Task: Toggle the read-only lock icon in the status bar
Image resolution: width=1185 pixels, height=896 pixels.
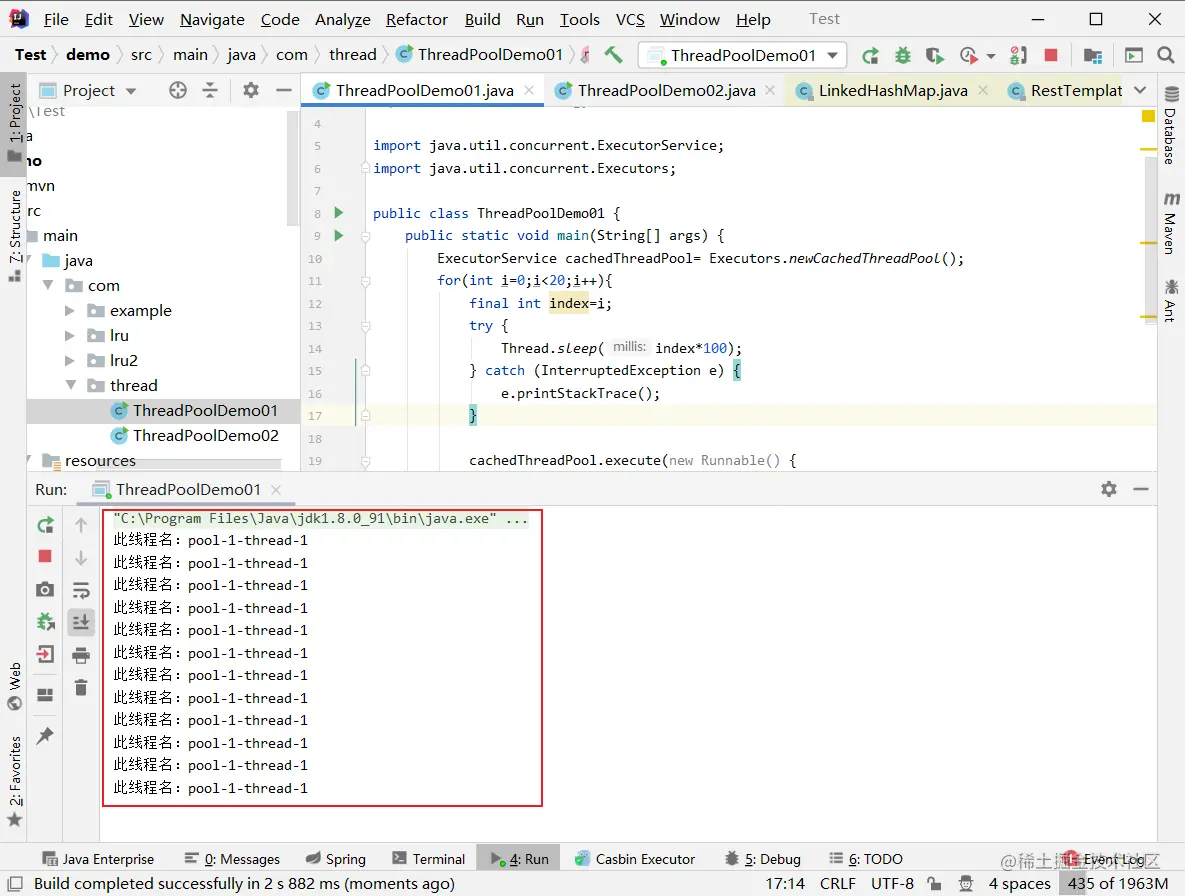Action: tap(935, 883)
